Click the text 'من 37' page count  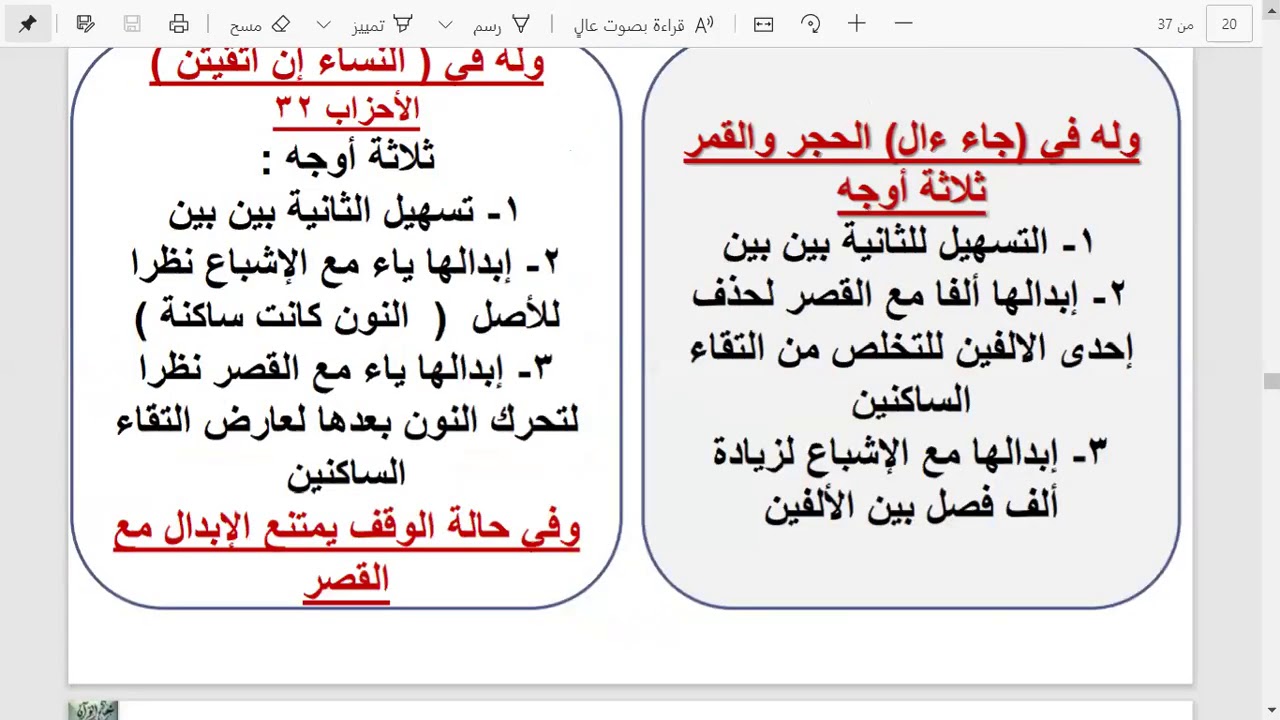(x=1176, y=24)
